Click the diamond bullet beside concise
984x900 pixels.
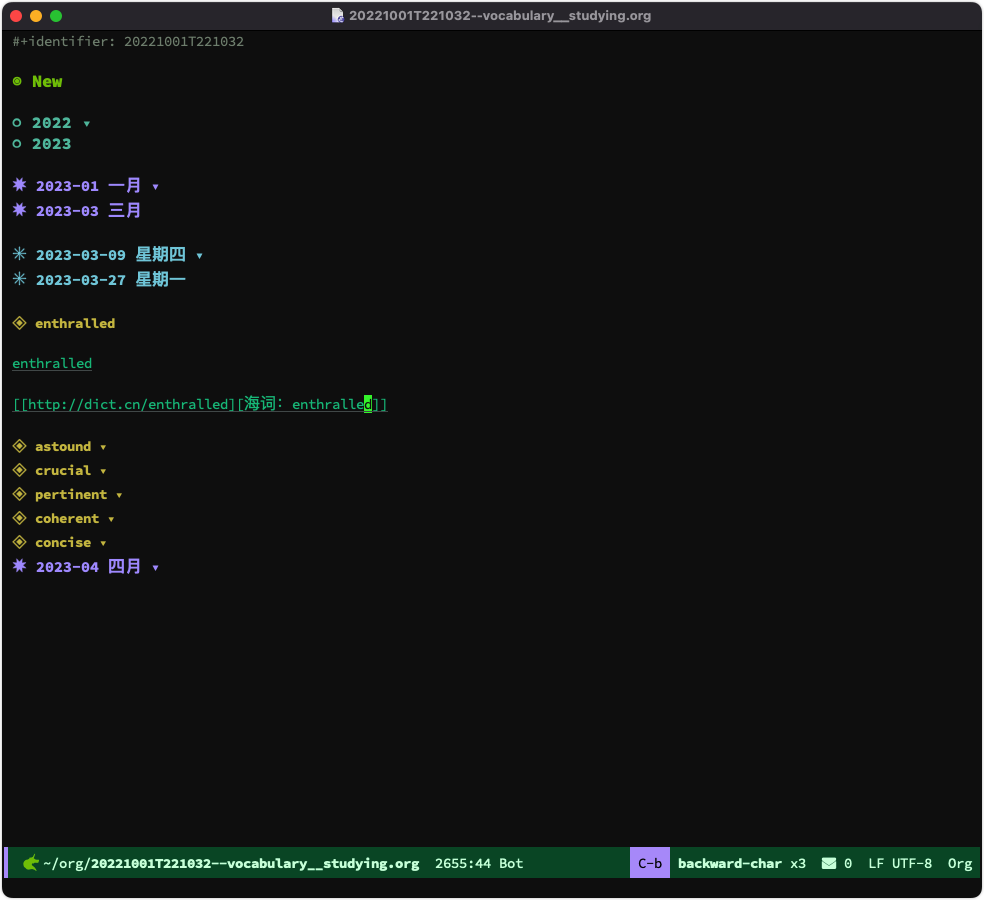[x=19, y=542]
